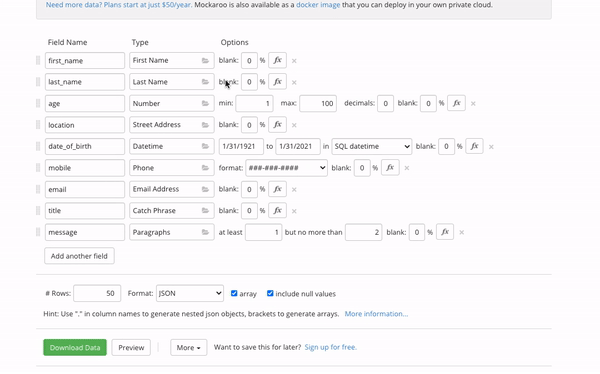Toggle include null values checkbox
This screenshot has width=600, height=374.
coord(270,293)
